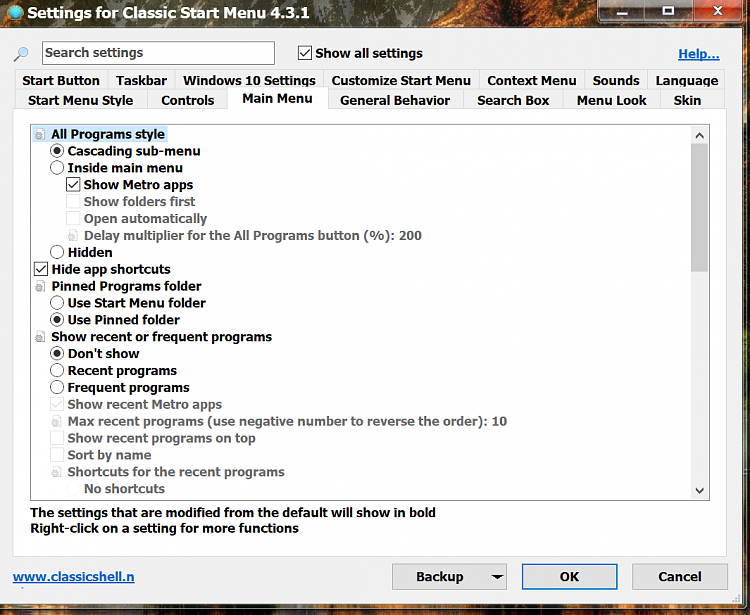Click the No shortcuts radio option
The height and width of the screenshot is (615, 750).
pos(73,489)
